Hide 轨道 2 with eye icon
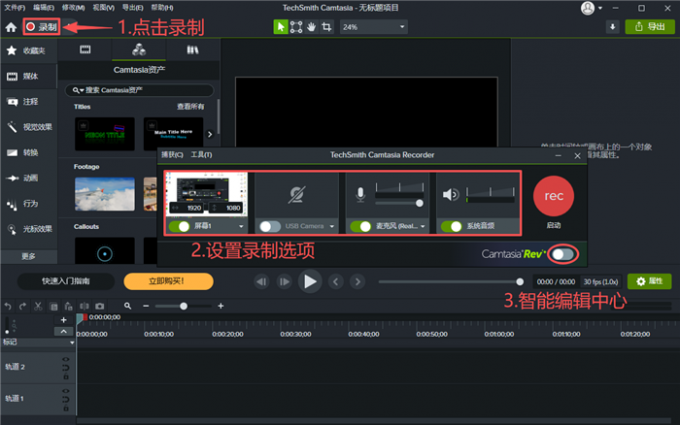680x425 pixels. [65, 360]
